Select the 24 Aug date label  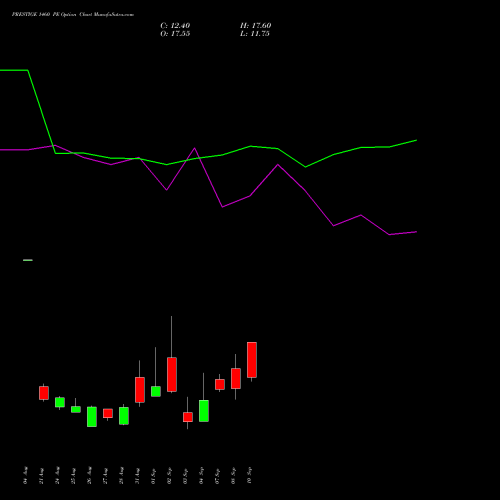coord(57,475)
